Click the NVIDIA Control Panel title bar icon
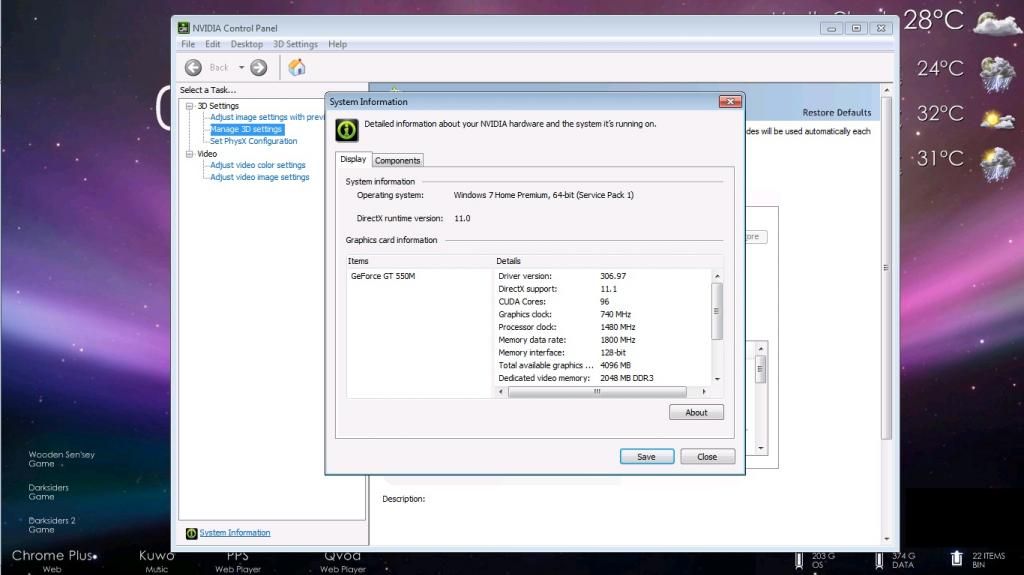 coord(184,28)
